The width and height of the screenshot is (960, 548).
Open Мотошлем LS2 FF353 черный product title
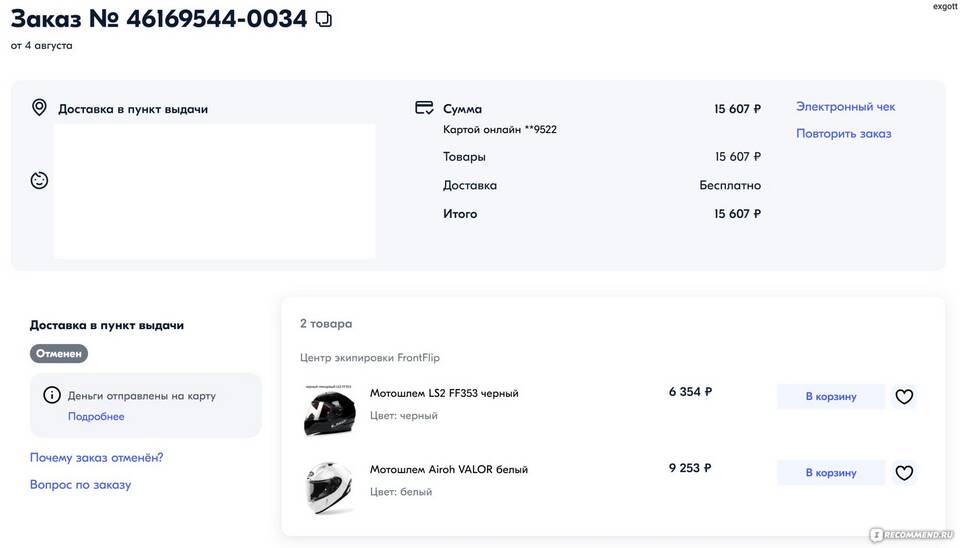pyautogui.click(x=444, y=393)
